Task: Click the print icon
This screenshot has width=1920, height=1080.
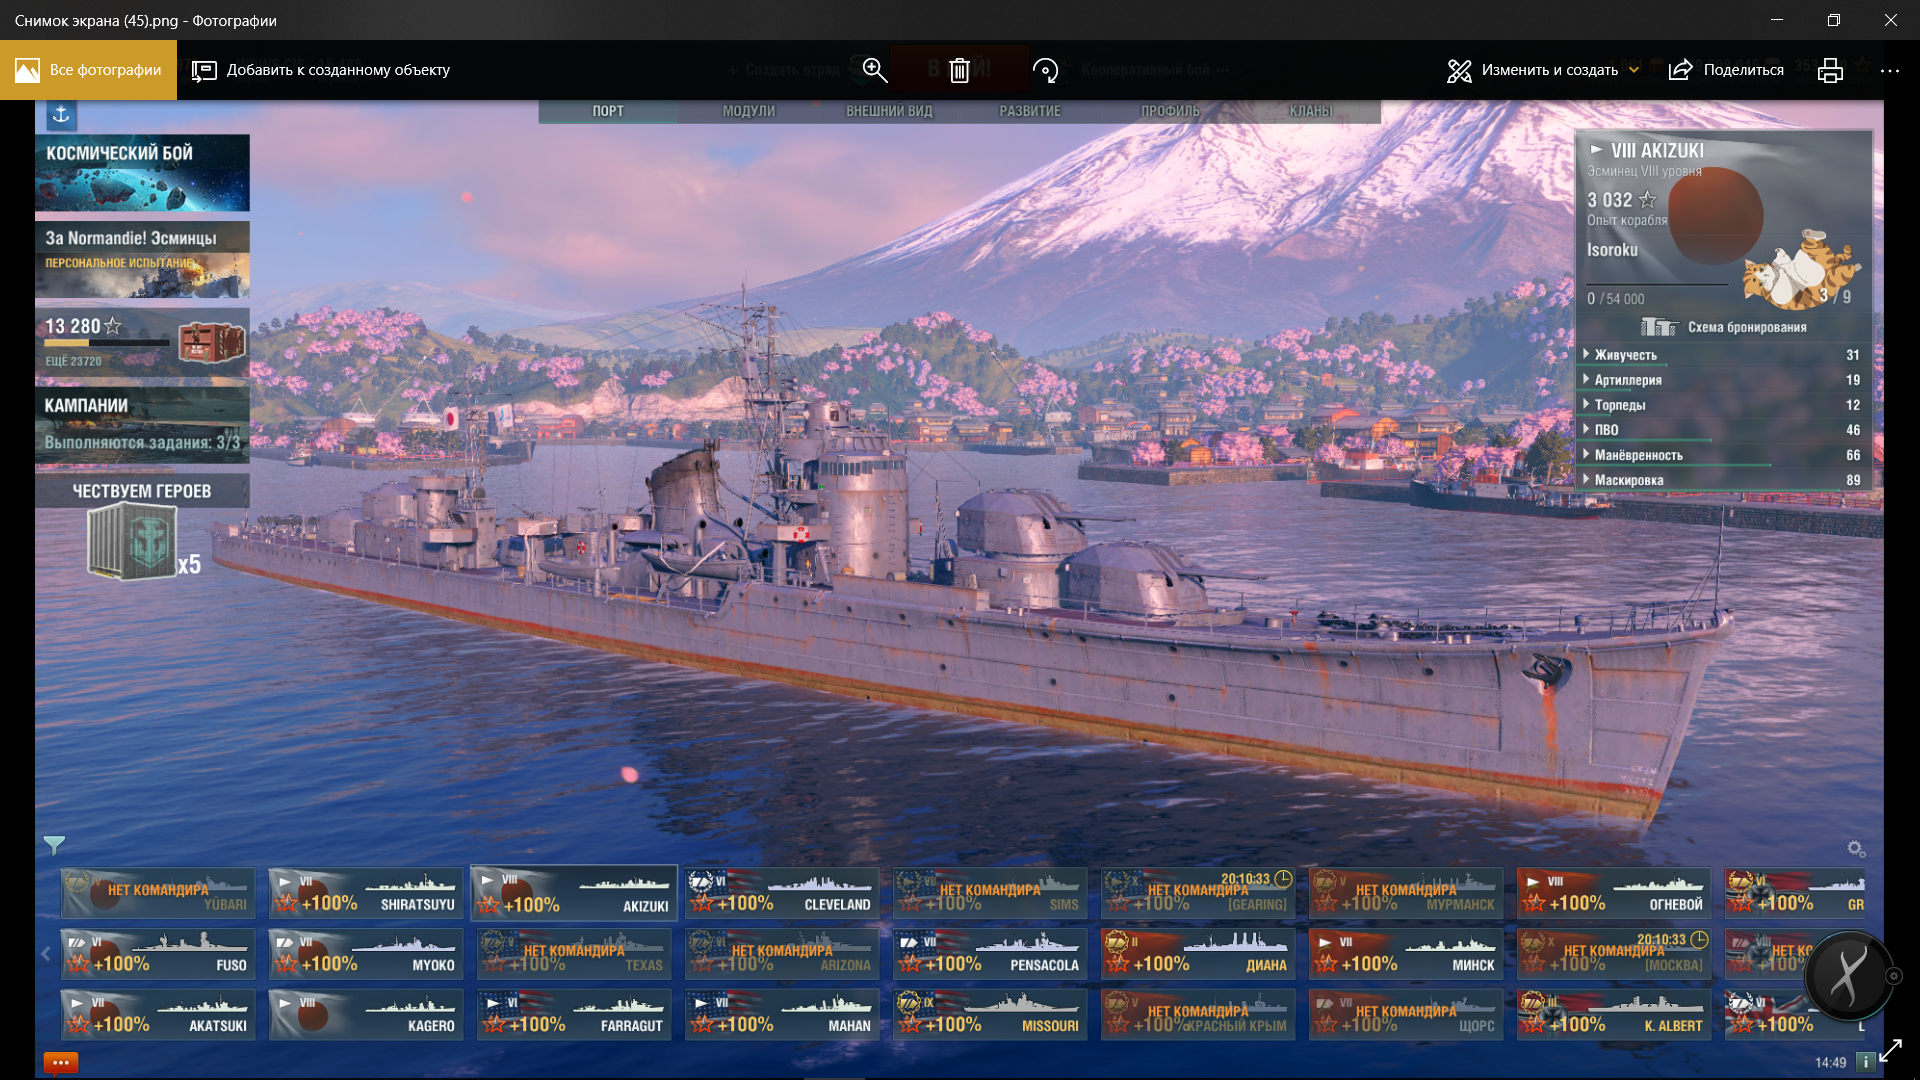Action: pyautogui.click(x=1830, y=70)
